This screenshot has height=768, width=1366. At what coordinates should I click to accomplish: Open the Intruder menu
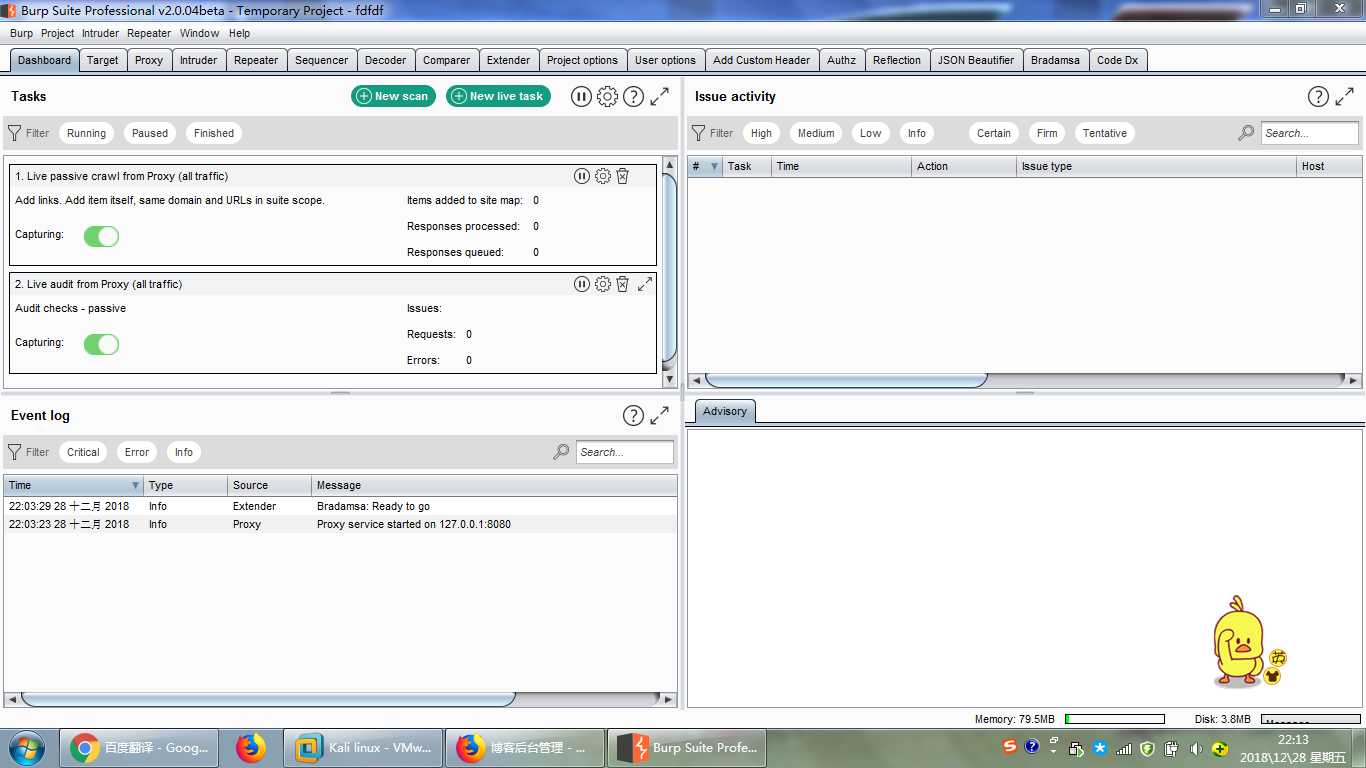101,33
